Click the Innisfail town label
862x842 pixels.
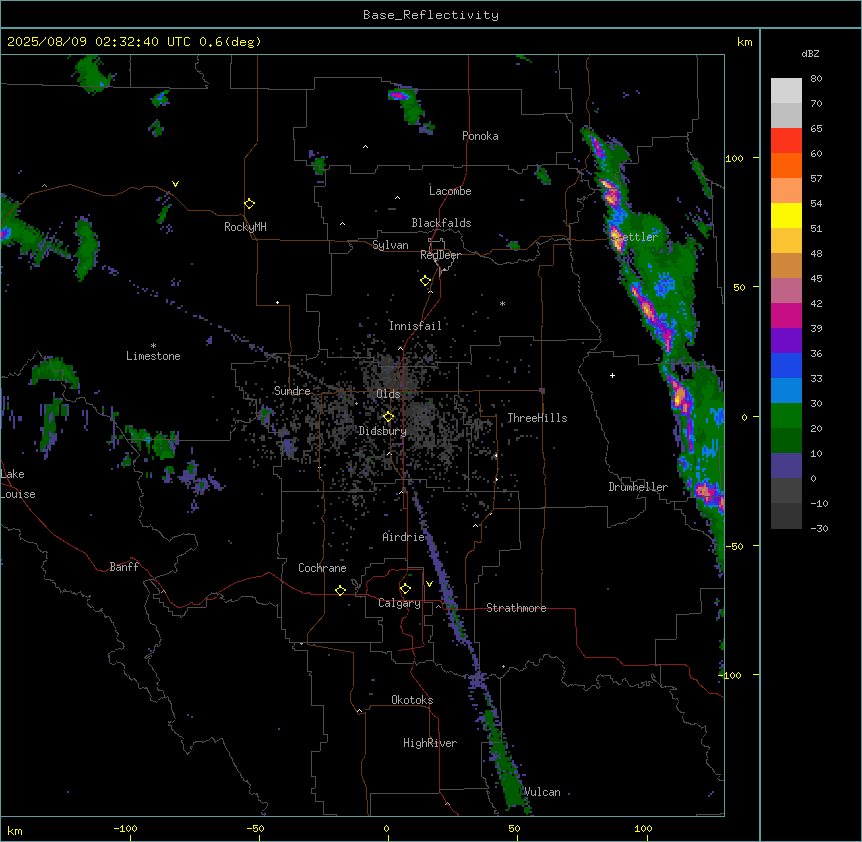coord(415,326)
